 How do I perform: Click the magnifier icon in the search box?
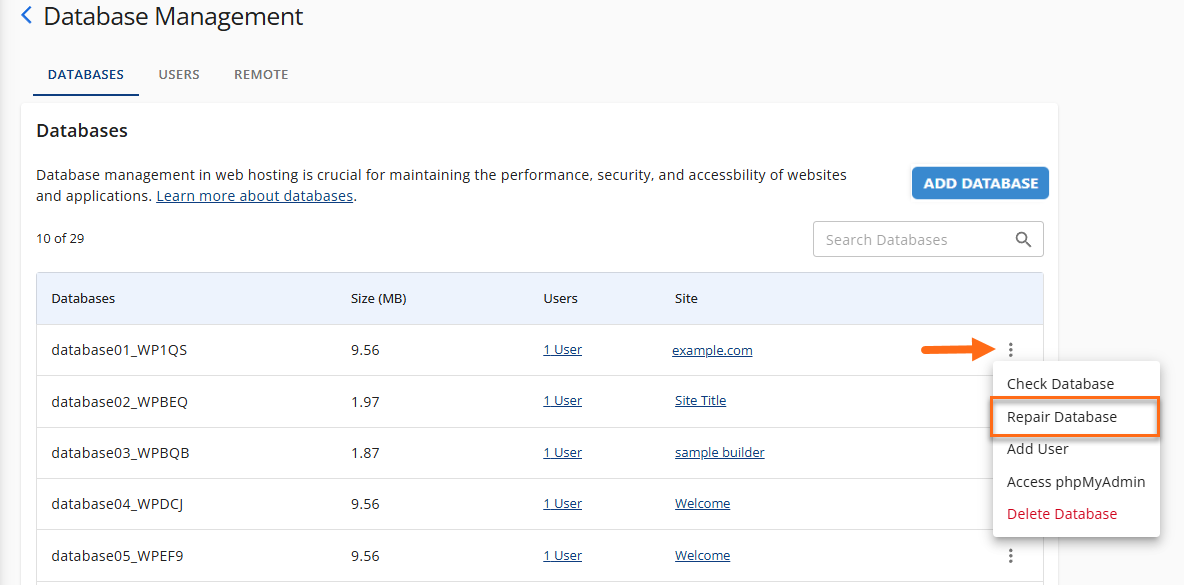tap(1023, 240)
